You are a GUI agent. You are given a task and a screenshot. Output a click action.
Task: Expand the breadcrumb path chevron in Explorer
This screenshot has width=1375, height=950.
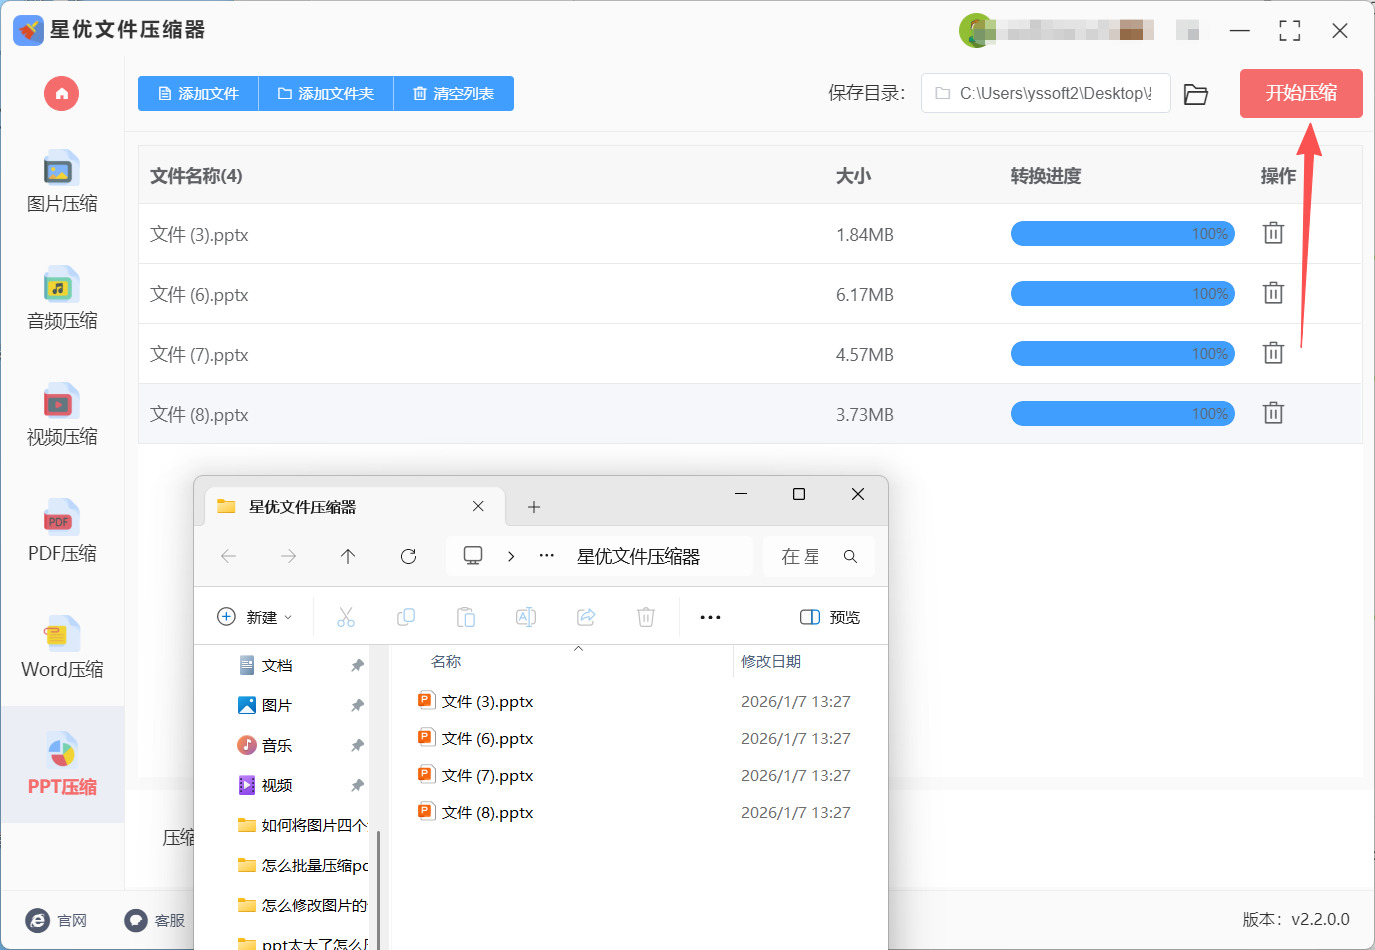511,556
